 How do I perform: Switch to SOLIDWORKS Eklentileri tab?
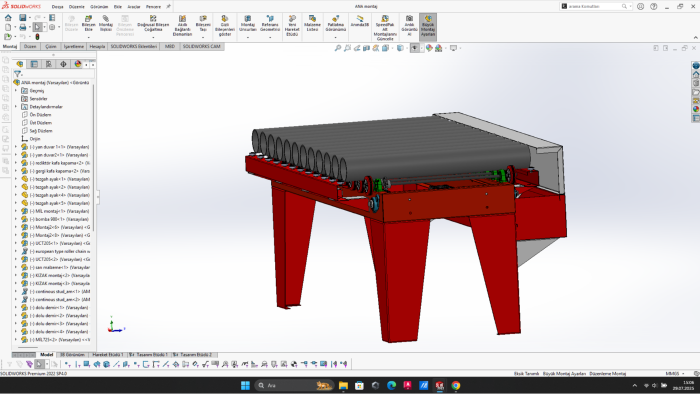coord(133,46)
